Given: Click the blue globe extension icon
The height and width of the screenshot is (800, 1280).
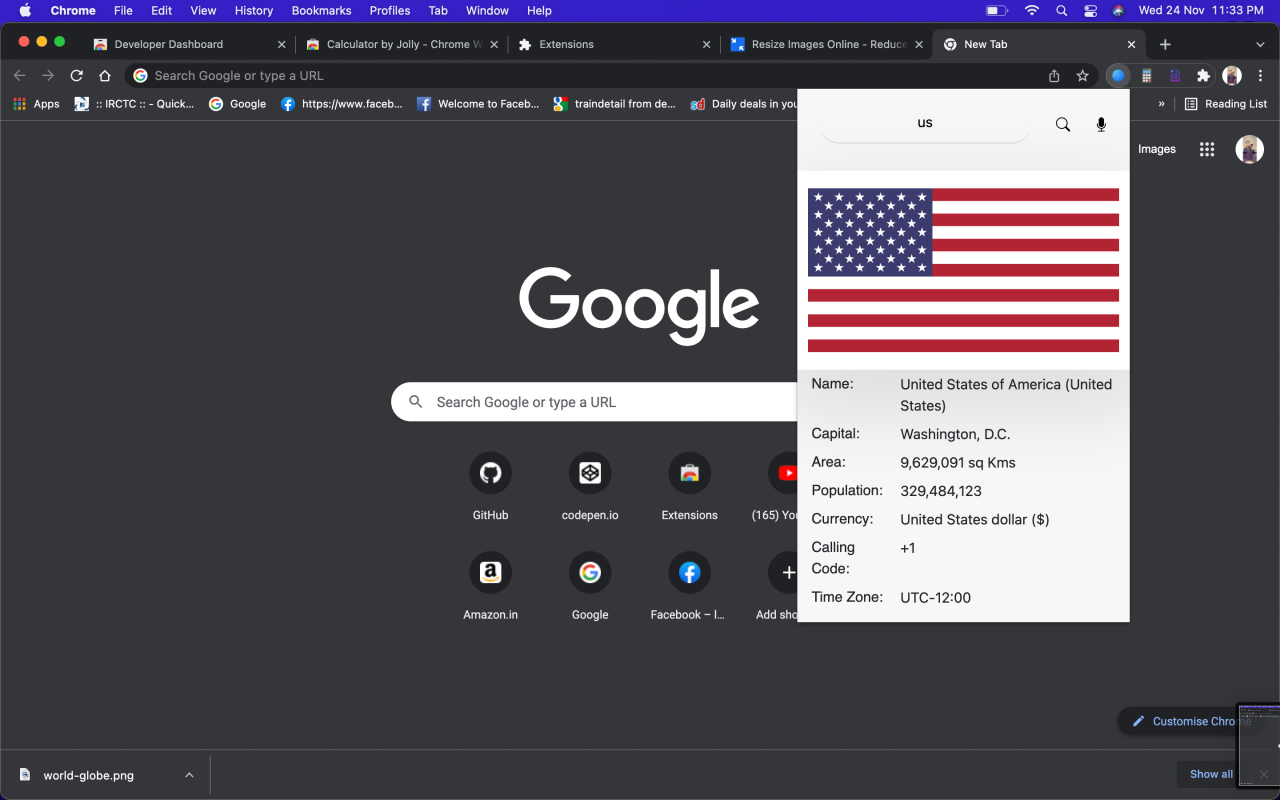Looking at the screenshot, I should pyautogui.click(x=1118, y=76).
